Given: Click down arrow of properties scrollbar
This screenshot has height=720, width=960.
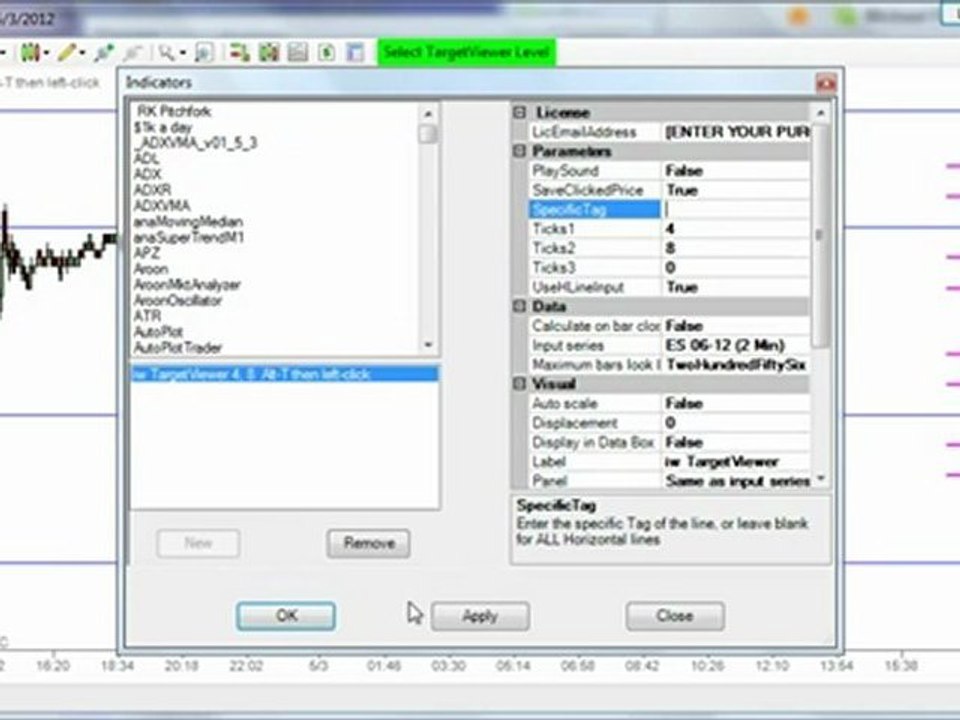Looking at the screenshot, I should pos(820,479).
